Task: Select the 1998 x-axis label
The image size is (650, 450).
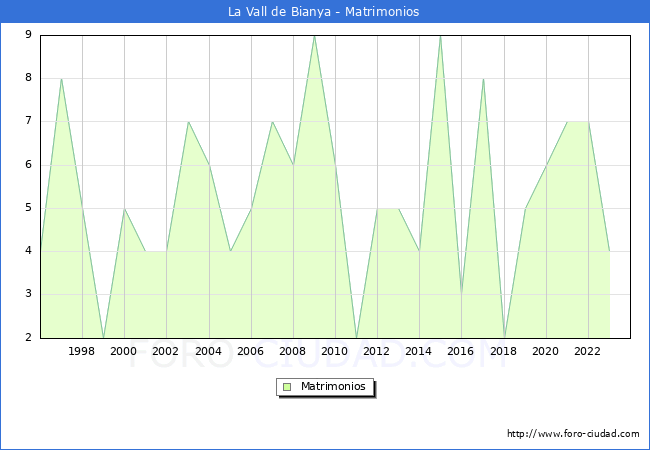Action: pyautogui.click(x=81, y=351)
